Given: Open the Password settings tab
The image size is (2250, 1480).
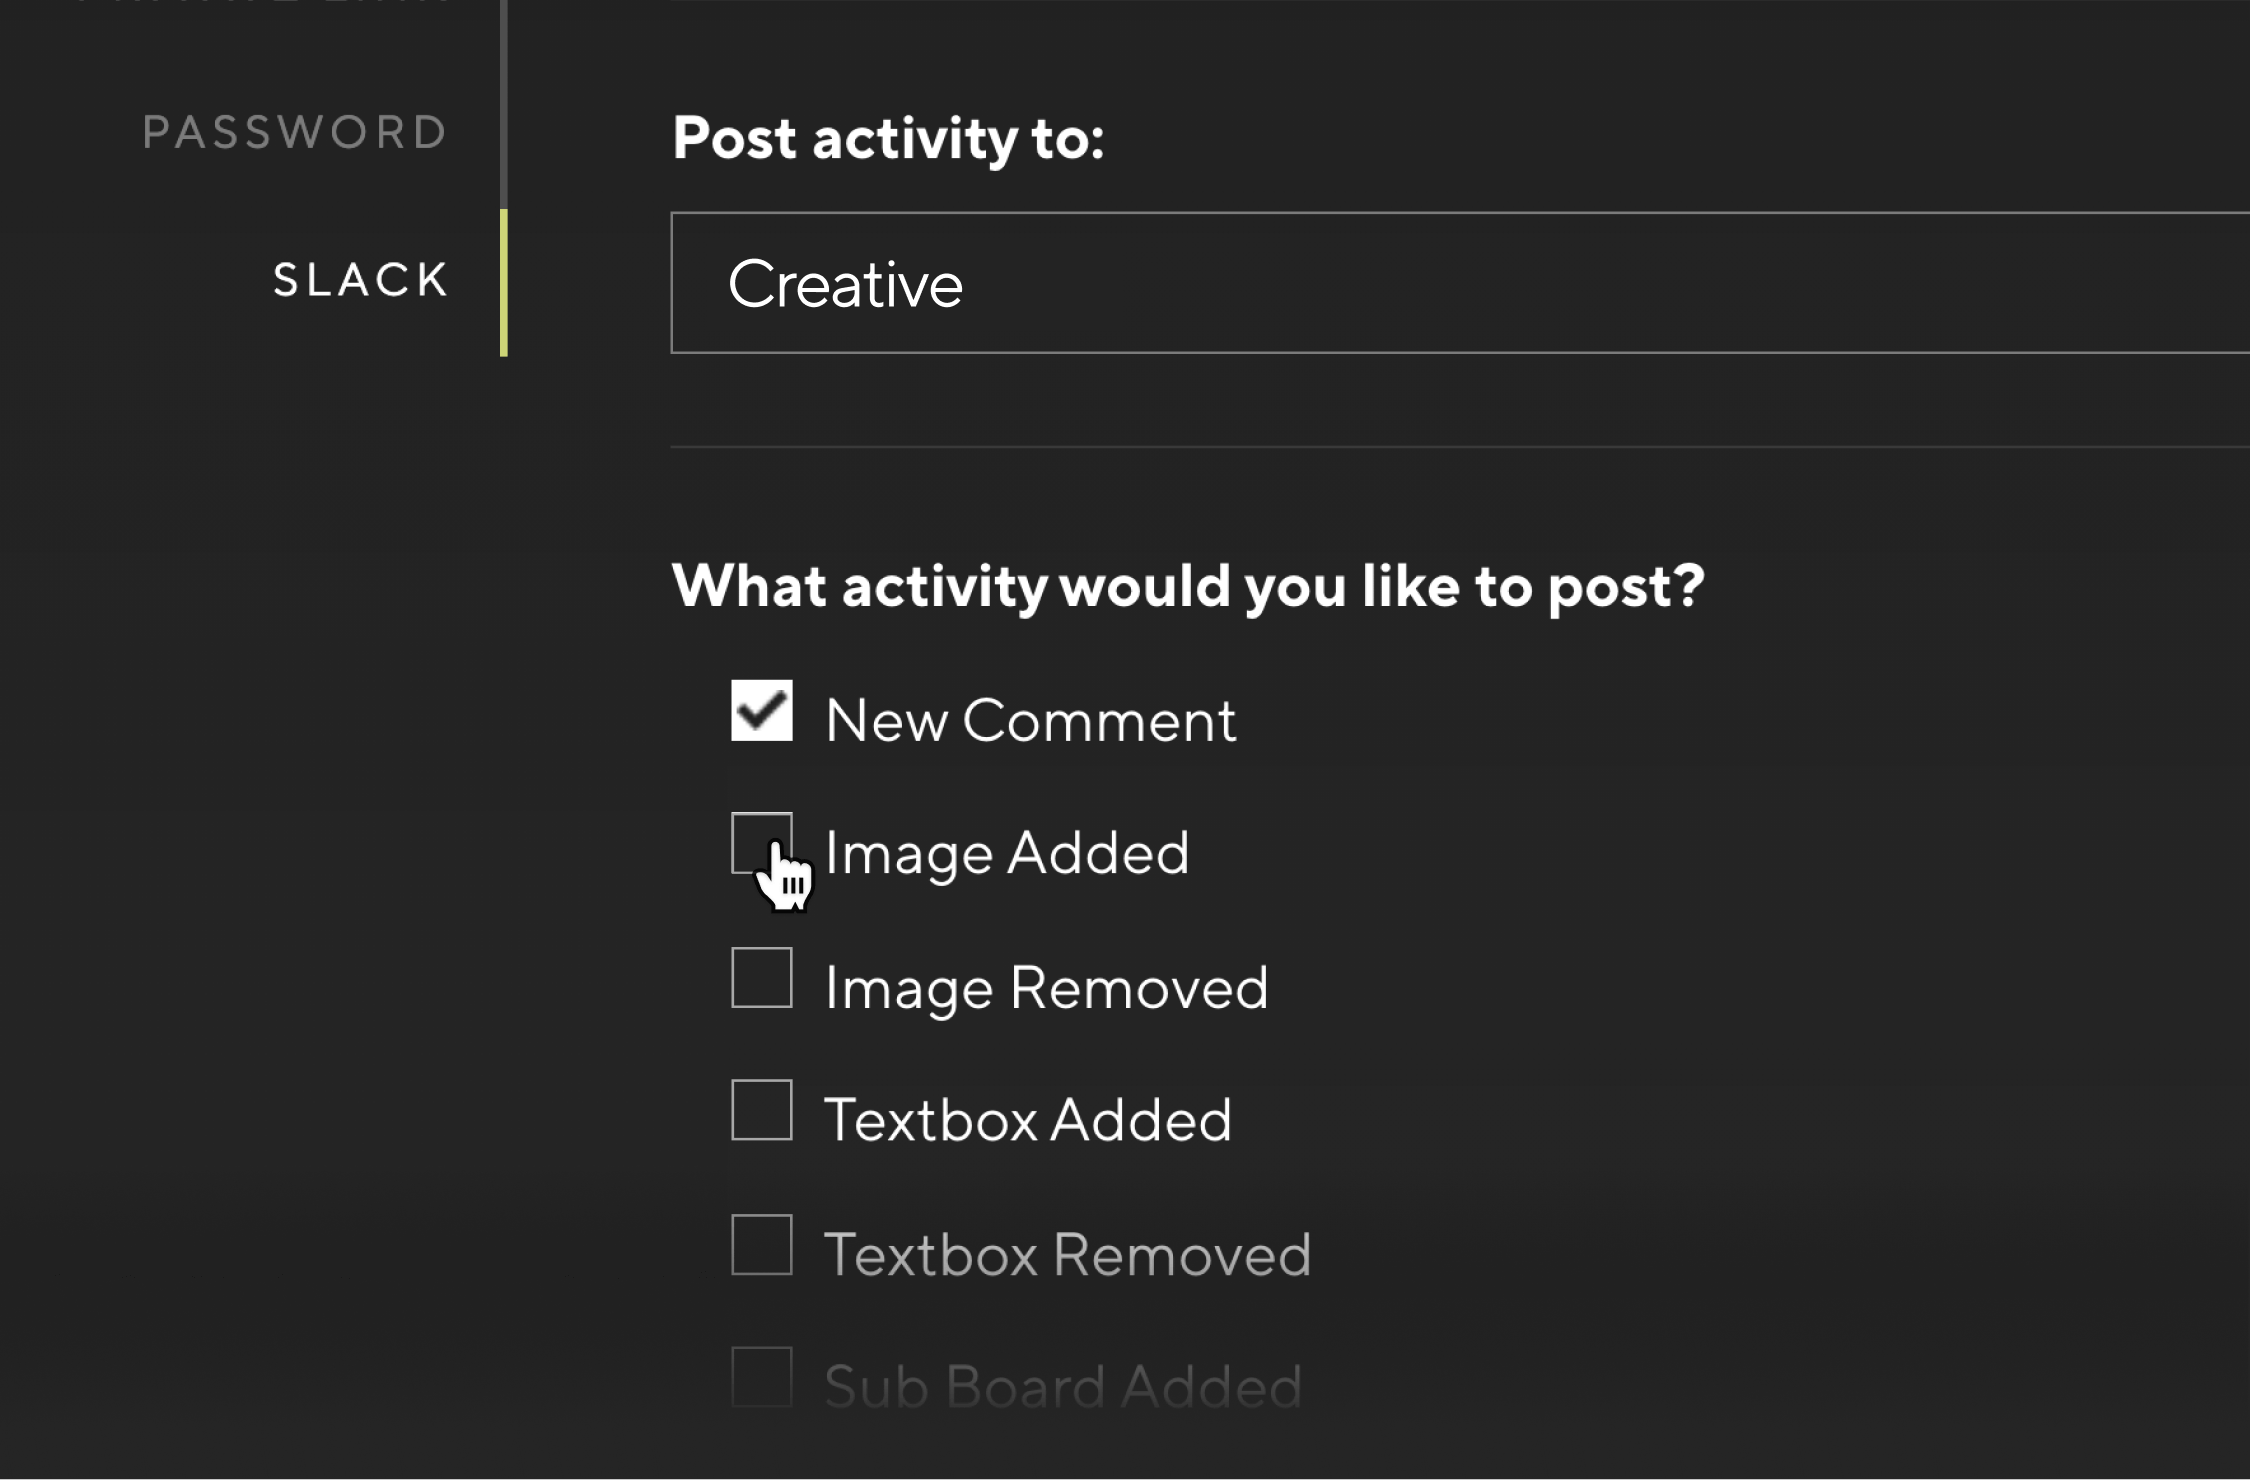Looking at the screenshot, I should pos(295,132).
